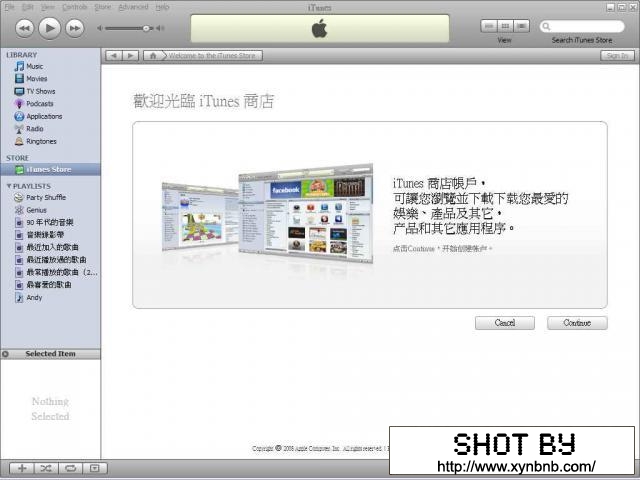The image size is (640, 480).
Task: Click the Selected Item panel round icon
Action: tap(5, 354)
